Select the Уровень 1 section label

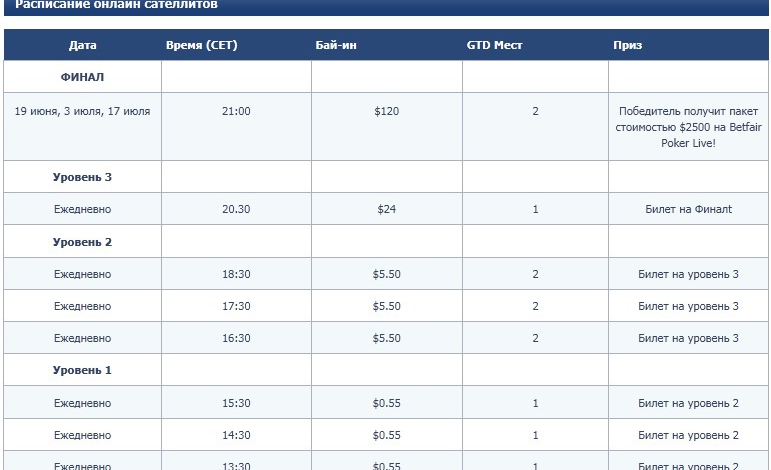click(82, 370)
